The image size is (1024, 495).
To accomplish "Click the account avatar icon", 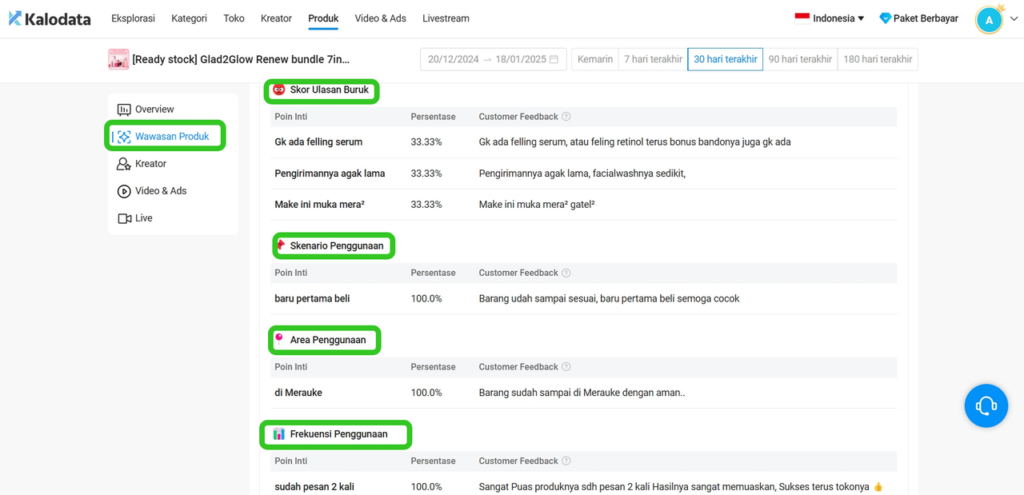I will pos(989,20).
